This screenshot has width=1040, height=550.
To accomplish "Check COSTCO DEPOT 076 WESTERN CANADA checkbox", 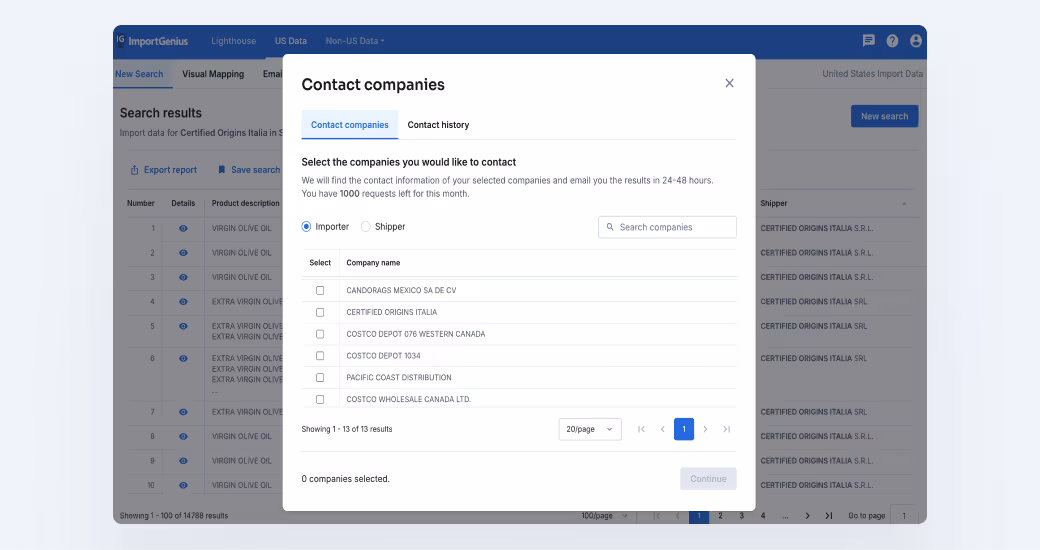I will click(320, 334).
